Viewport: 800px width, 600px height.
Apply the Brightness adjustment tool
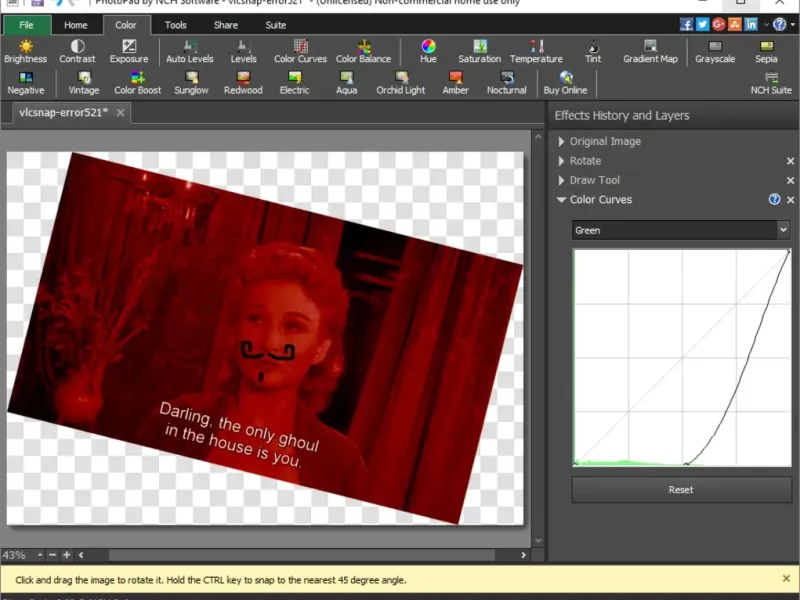pos(25,51)
